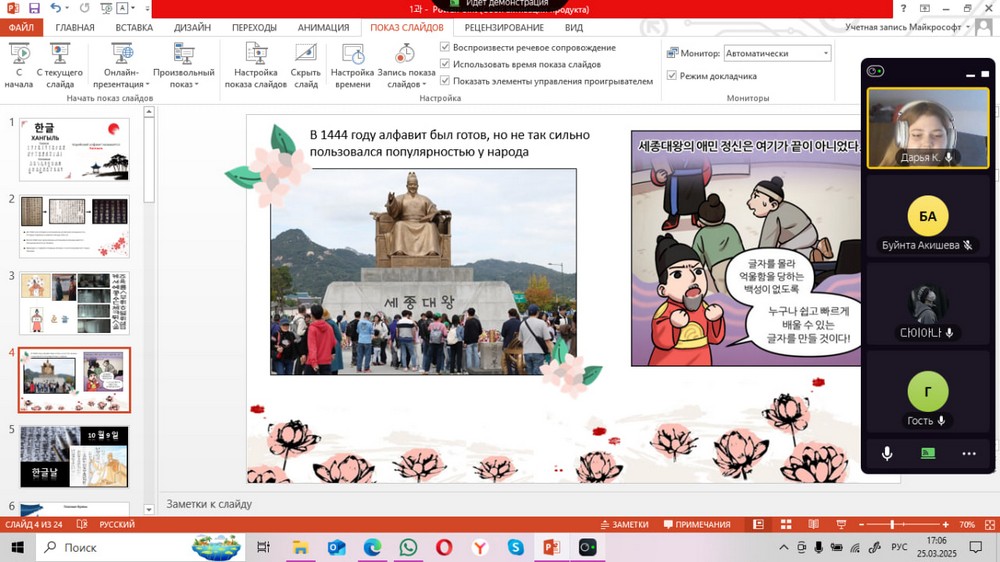Expand 'Произвольный показ' dropdown
Viewport: 1000px width, 562px height.
pyautogui.click(x=184, y=84)
